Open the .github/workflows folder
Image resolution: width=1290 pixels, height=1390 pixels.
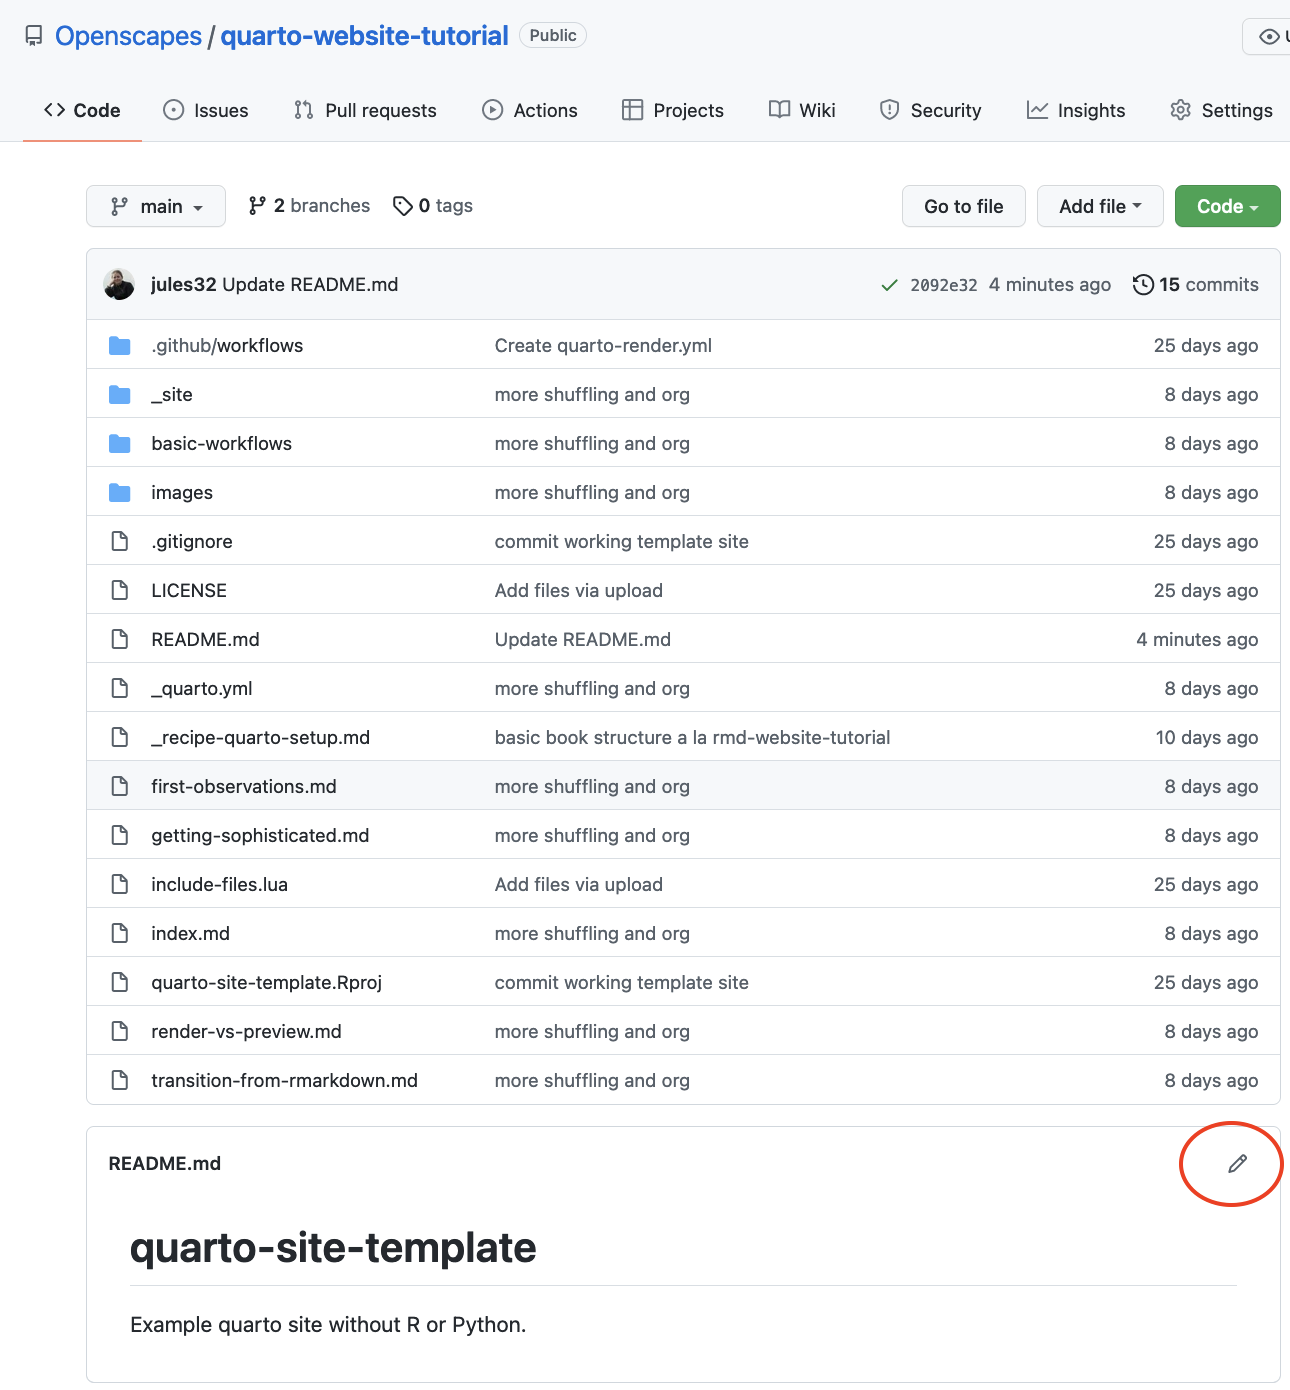click(x=227, y=345)
